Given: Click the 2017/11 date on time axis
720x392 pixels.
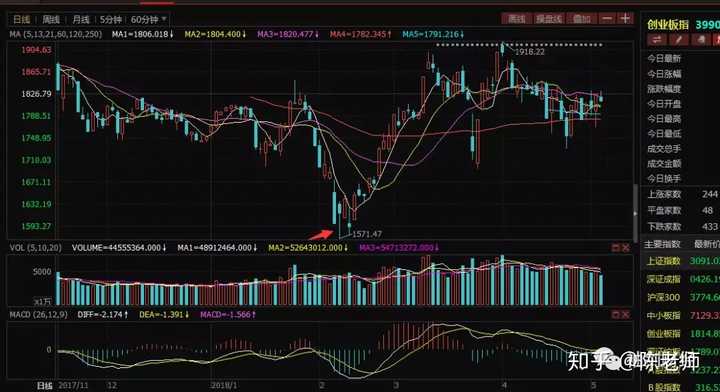Looking at the screenshot, I should 73,385.
